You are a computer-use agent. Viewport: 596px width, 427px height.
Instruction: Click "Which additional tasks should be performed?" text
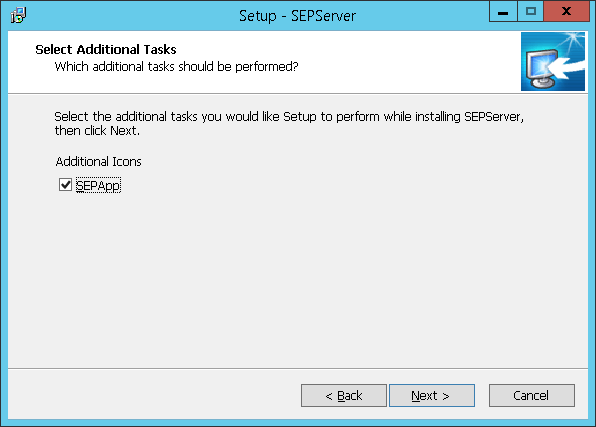click(176, 67)
